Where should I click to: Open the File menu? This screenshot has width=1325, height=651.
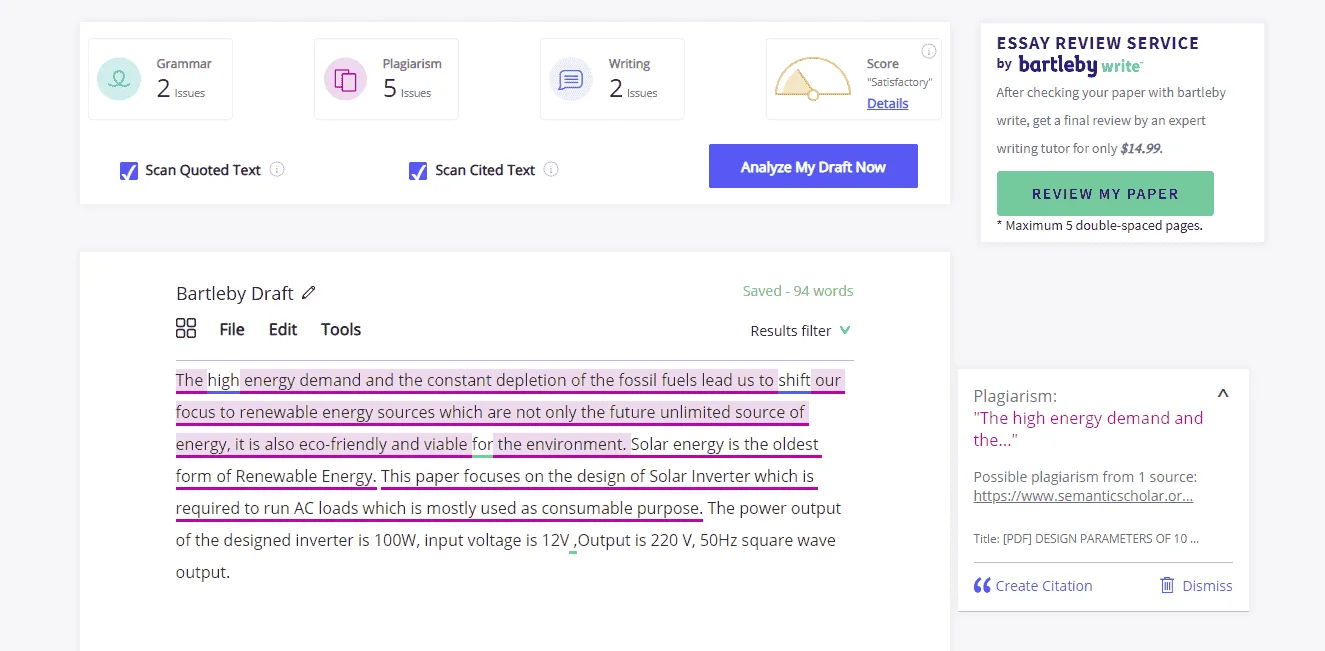click(x=232, y=329)
